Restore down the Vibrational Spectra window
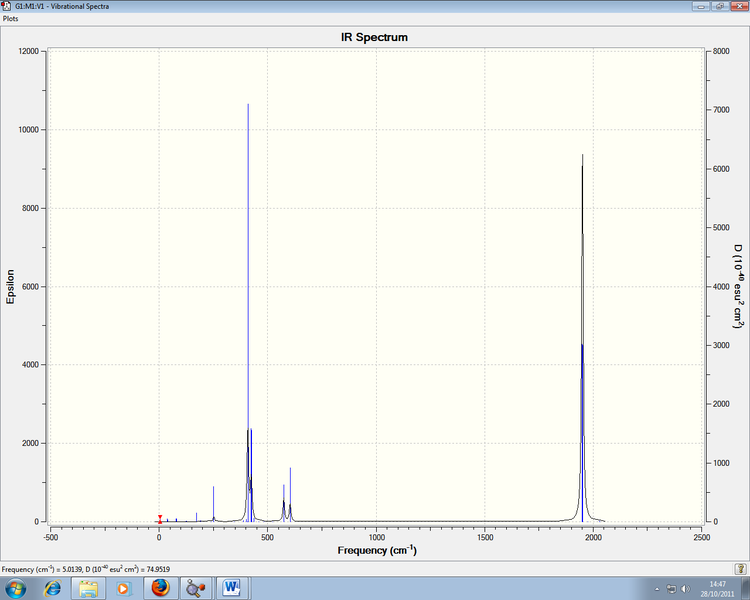Viewport: 750px width, 600px height. coord(719,6)
